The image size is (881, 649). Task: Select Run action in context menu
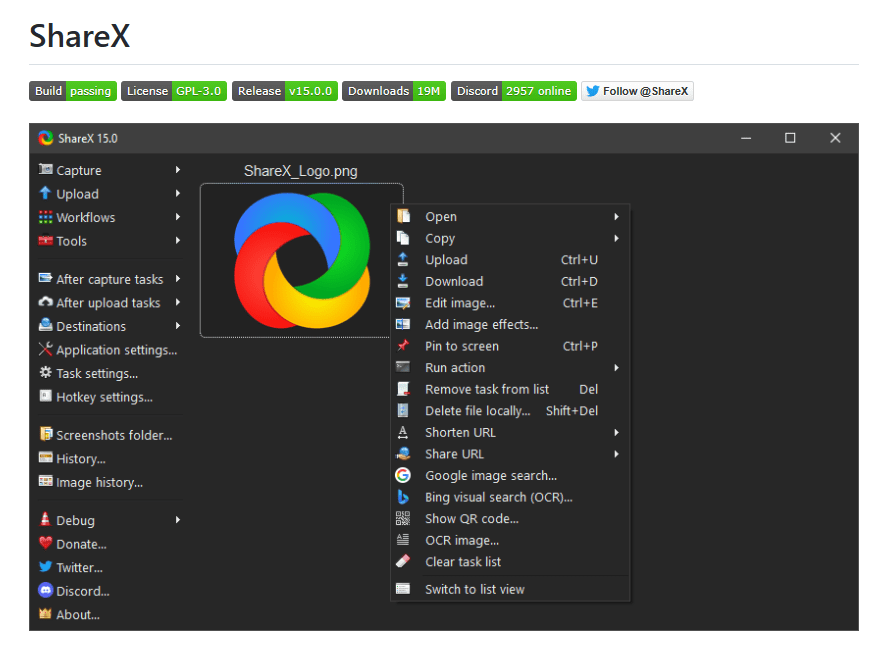(x=510, y=367)
